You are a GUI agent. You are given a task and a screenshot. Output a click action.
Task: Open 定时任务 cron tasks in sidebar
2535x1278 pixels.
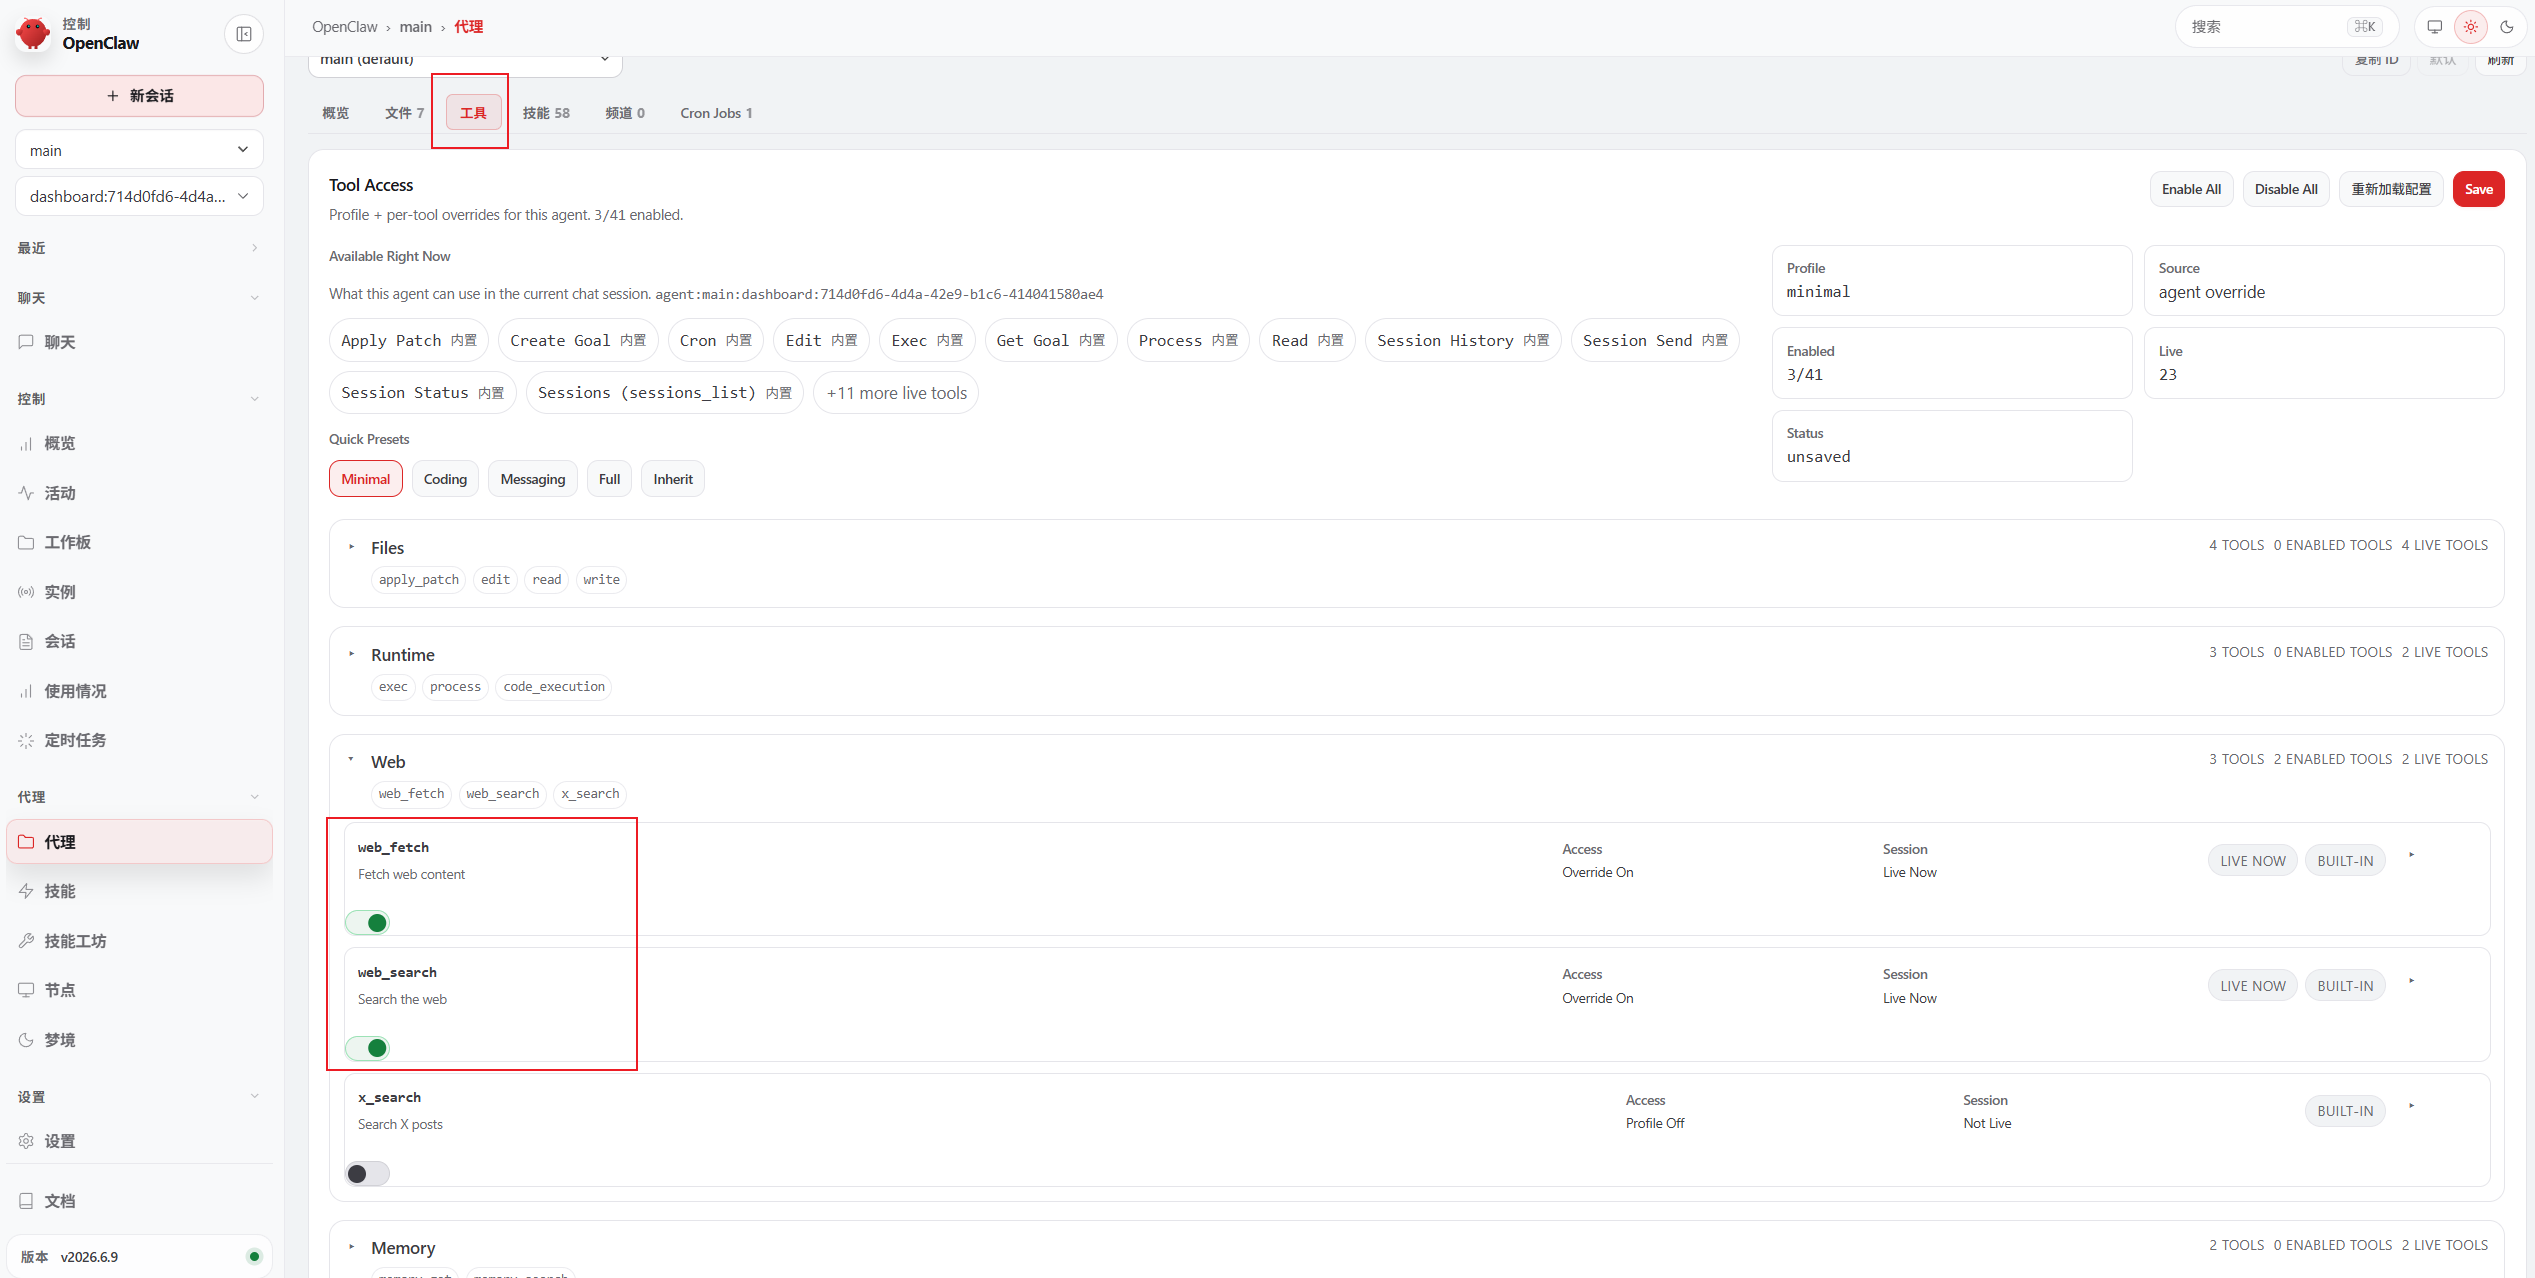click(139, 740)
